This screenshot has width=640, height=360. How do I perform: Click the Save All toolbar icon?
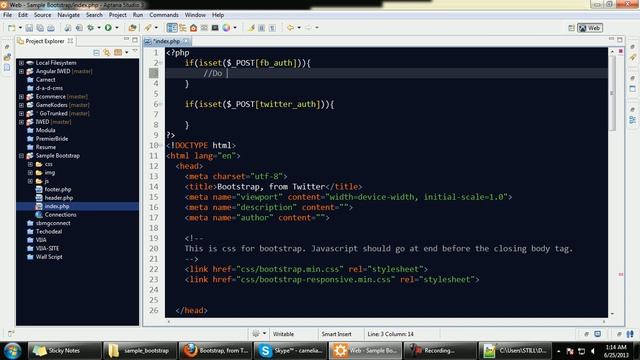pos(40,28)
